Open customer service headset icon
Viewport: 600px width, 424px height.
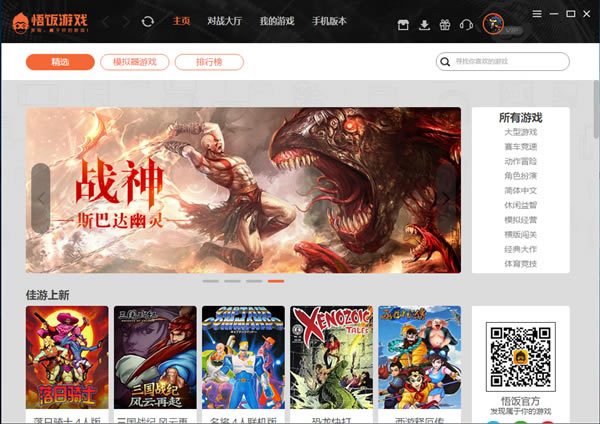coord(466,25)
